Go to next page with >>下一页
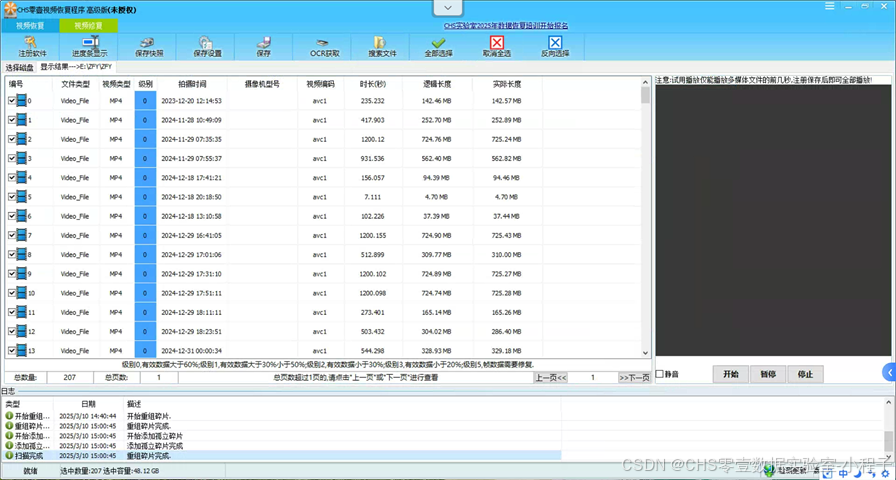Viewport: 896px width, 480px height. [634, 378]
